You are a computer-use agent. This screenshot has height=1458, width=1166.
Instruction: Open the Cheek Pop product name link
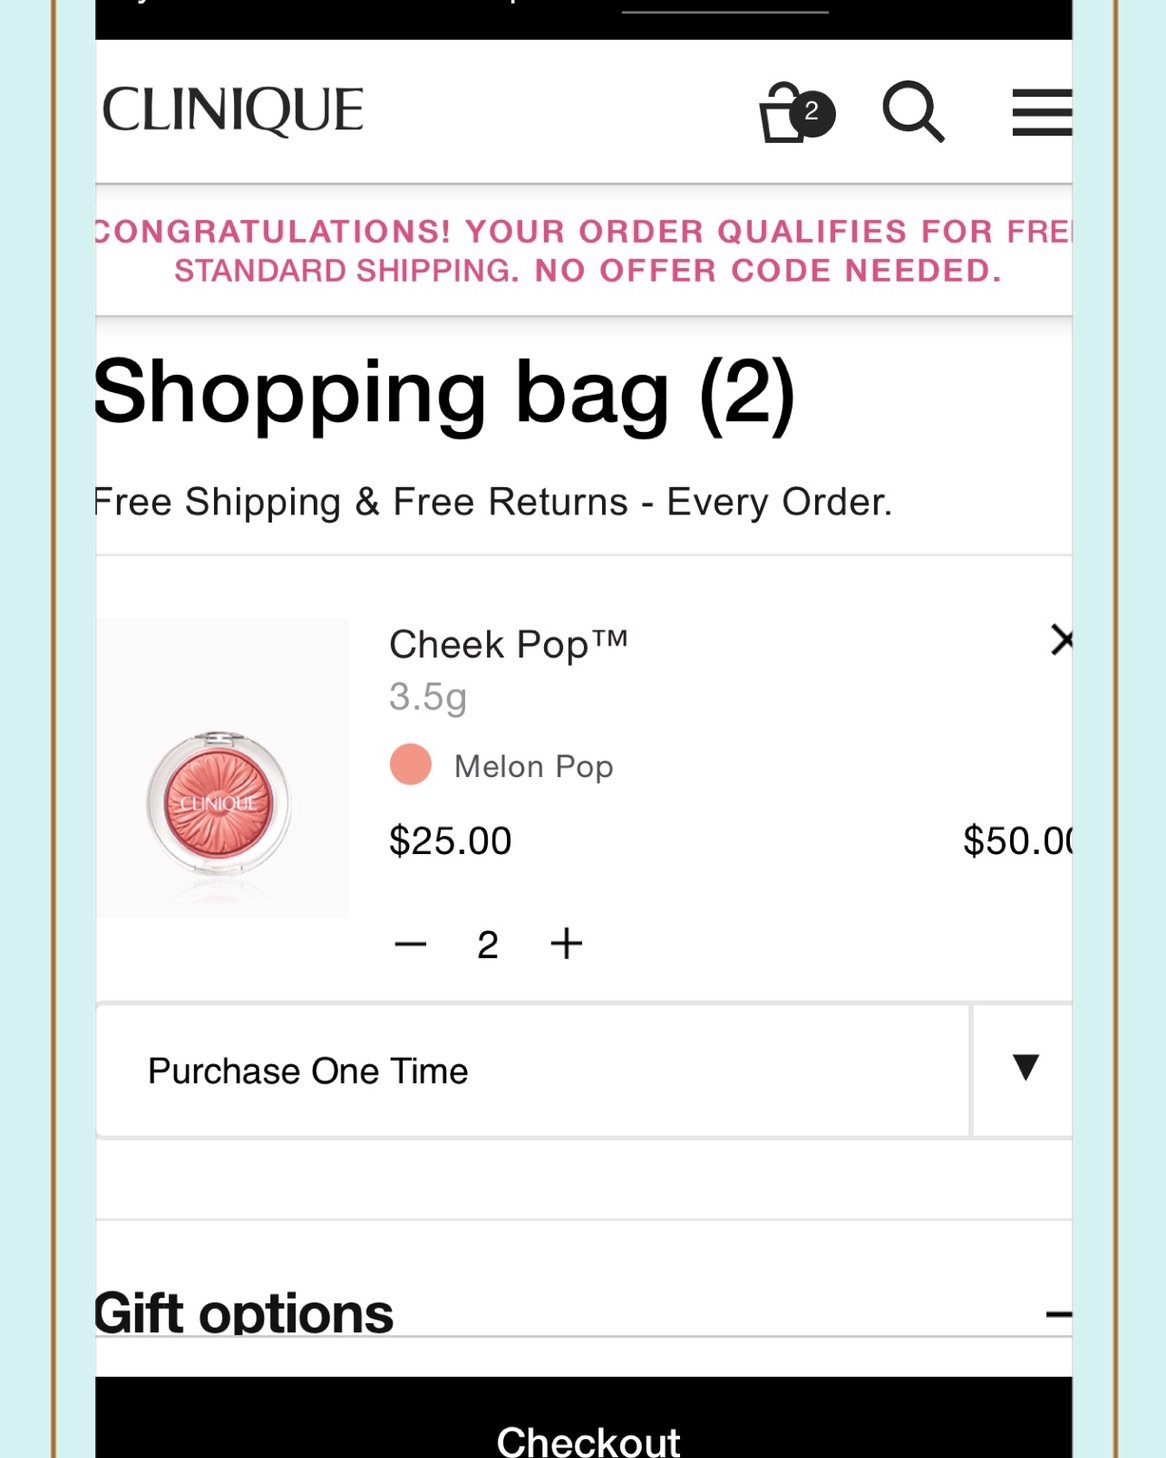pyautogui.click(x=508, y=644)
